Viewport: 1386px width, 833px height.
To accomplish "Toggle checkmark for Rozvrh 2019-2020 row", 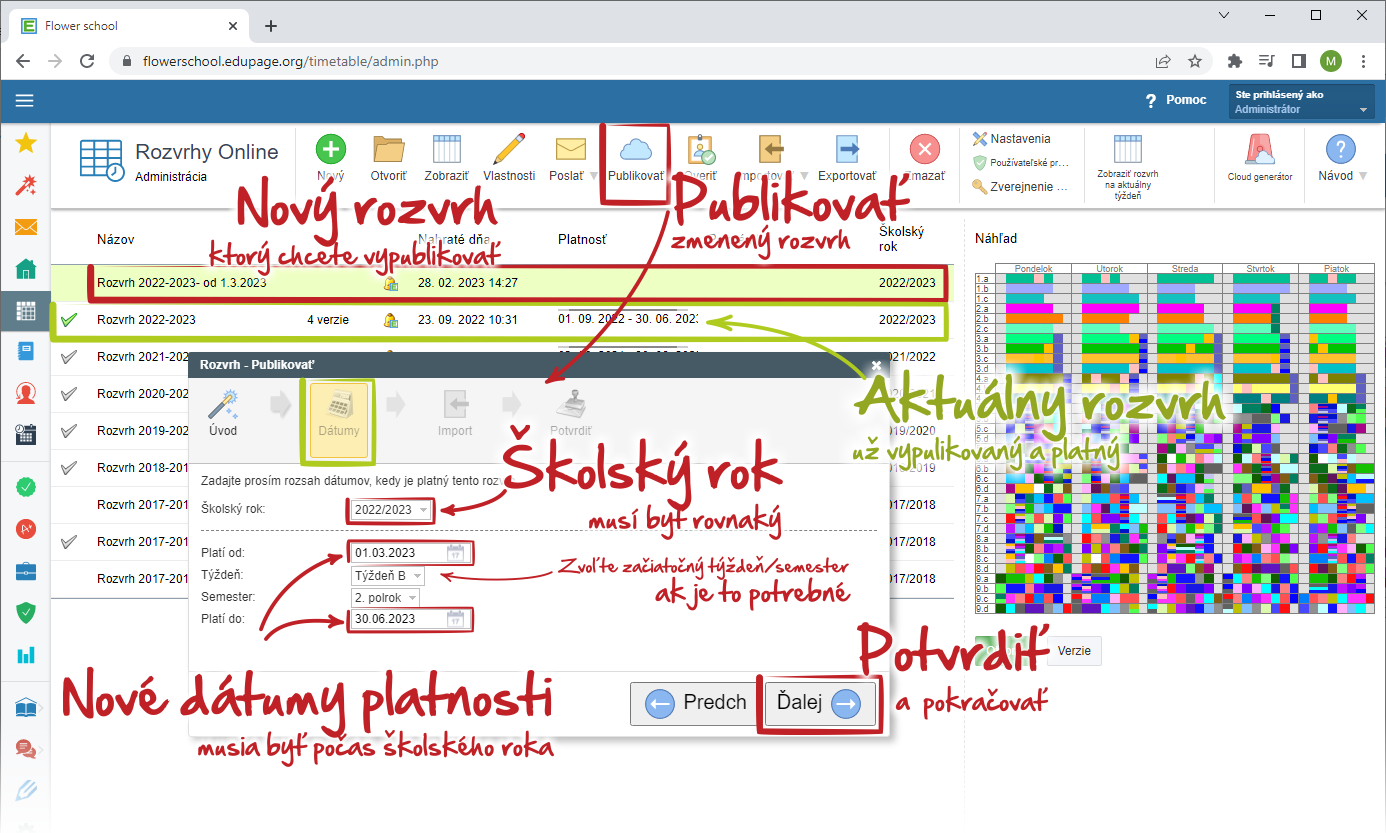I will (x=69, y=432).
